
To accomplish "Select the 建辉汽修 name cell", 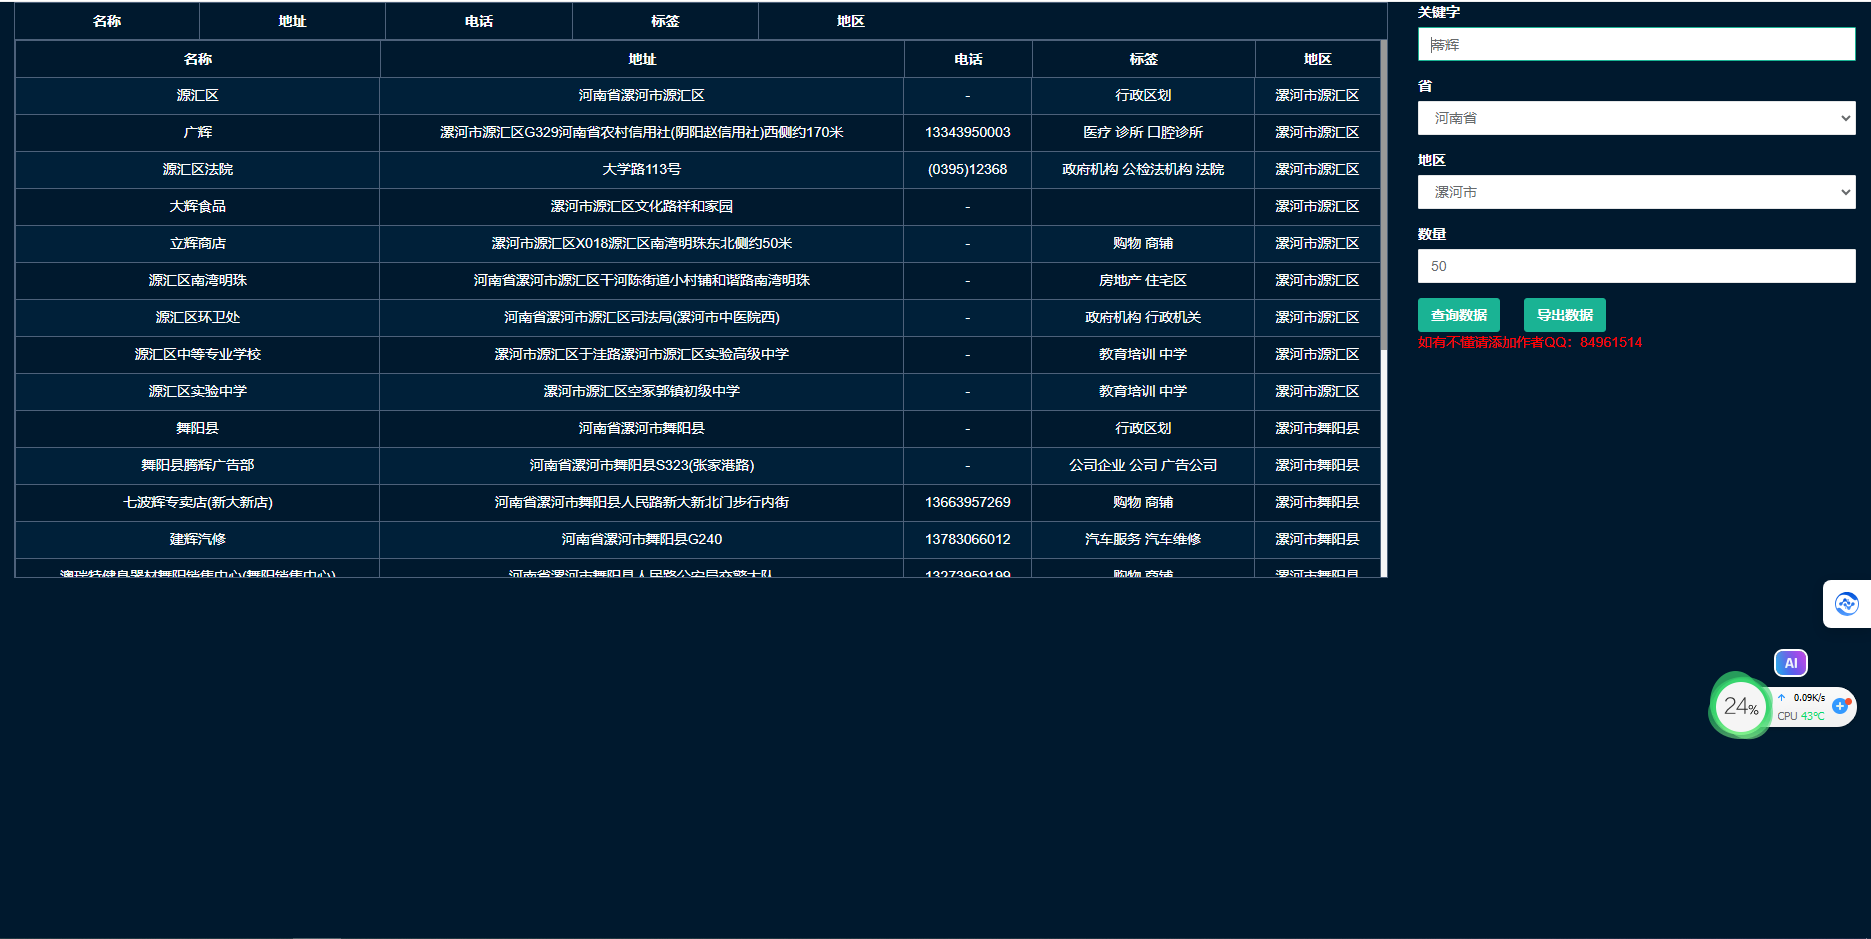I will tap(197, 539).
